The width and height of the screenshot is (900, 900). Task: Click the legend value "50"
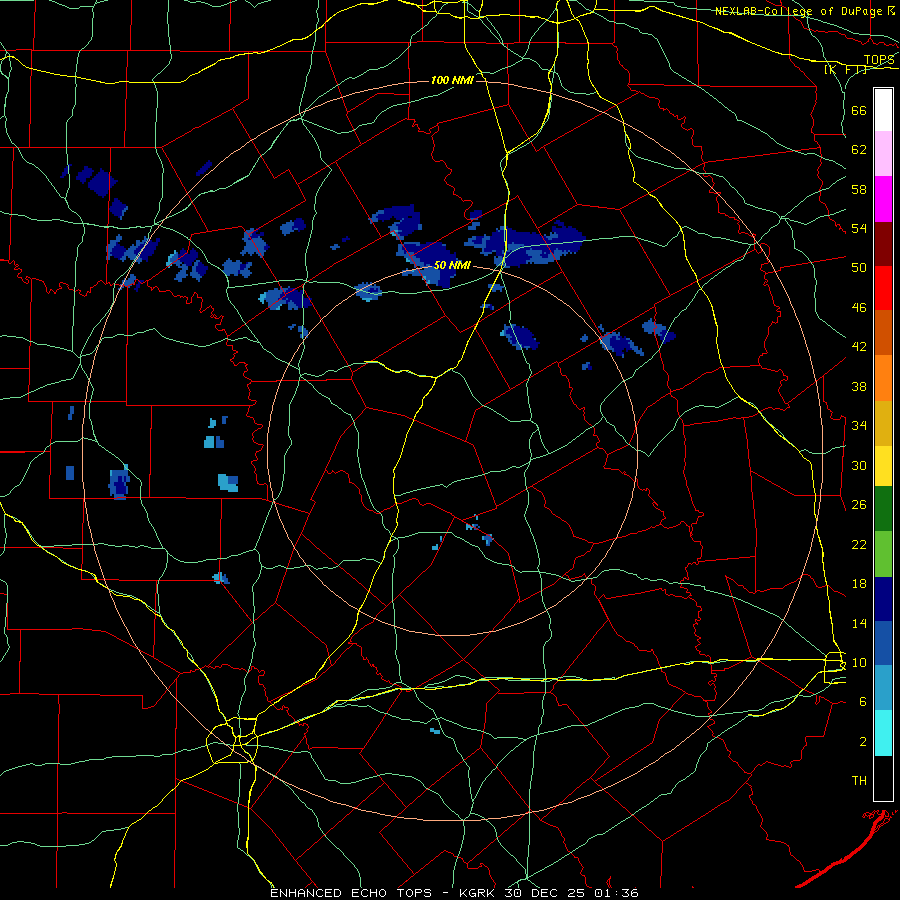coord(859,268)
